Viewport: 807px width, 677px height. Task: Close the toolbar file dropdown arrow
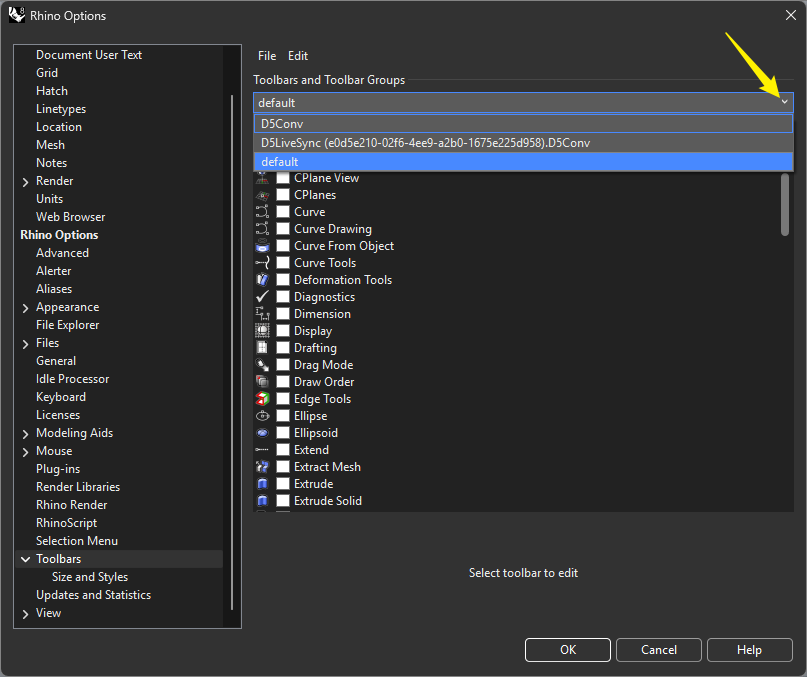(784, 102)
